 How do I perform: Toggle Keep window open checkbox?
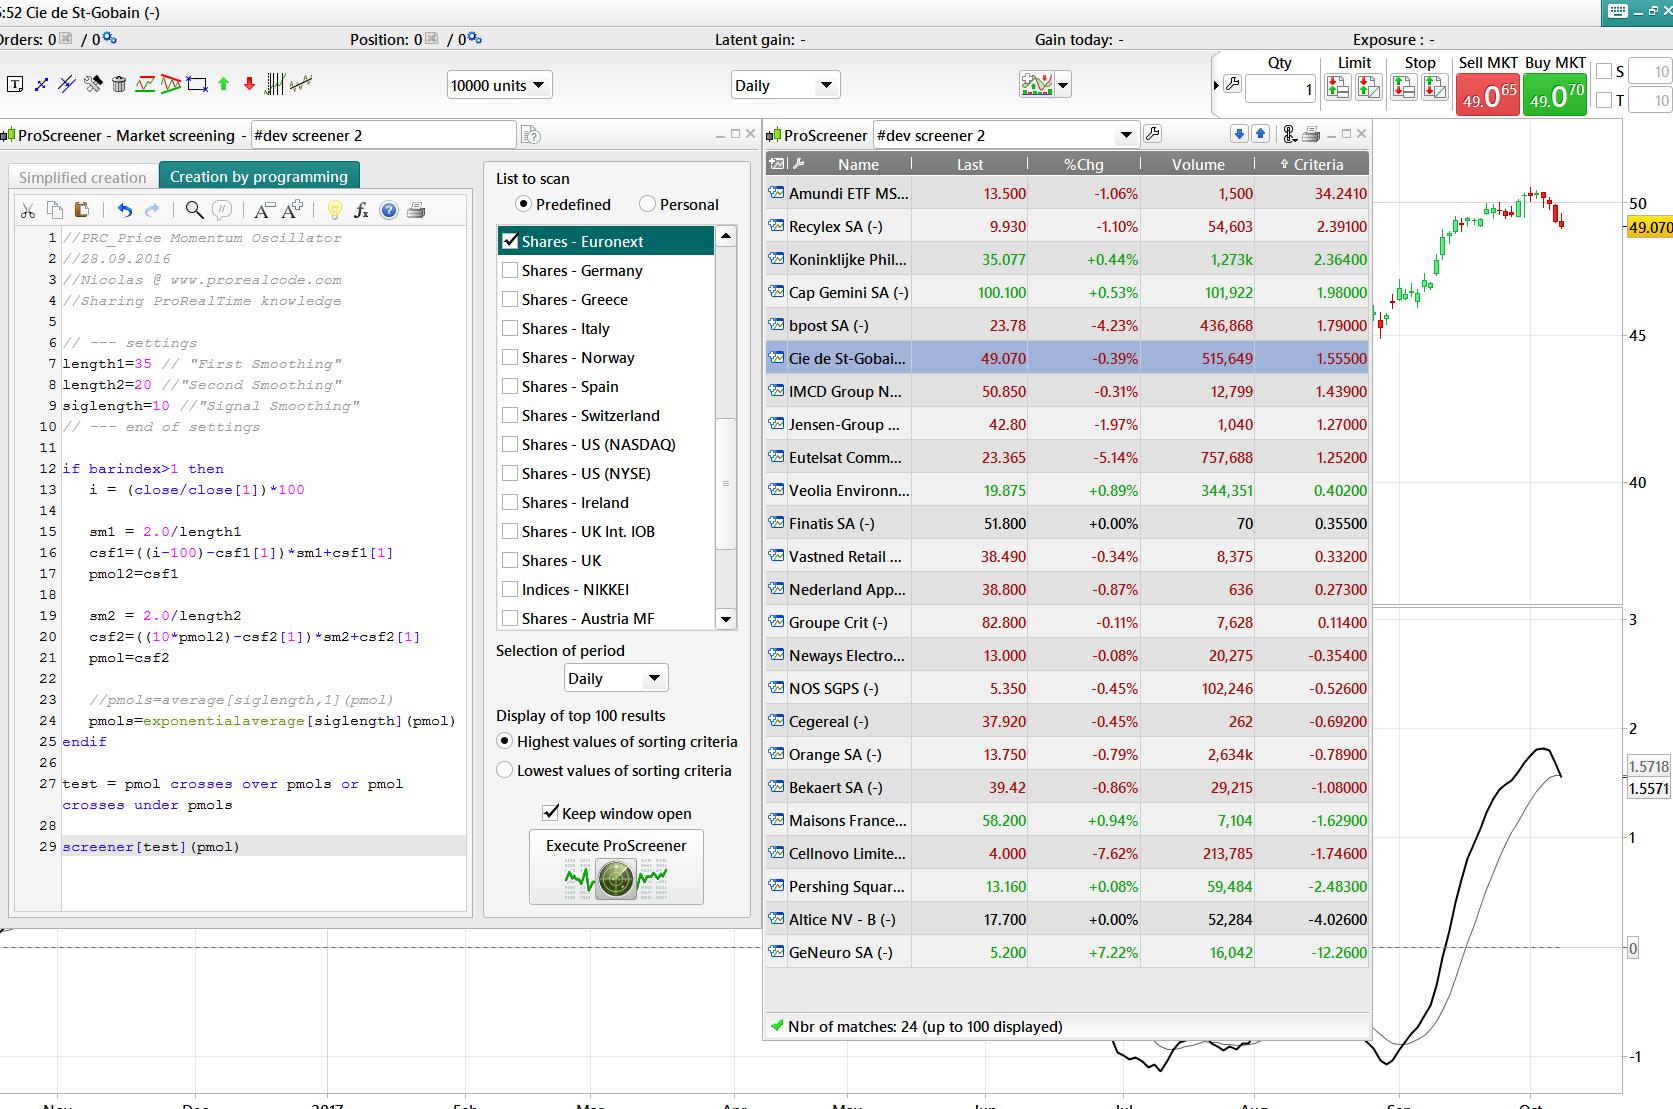coord(550,813)
